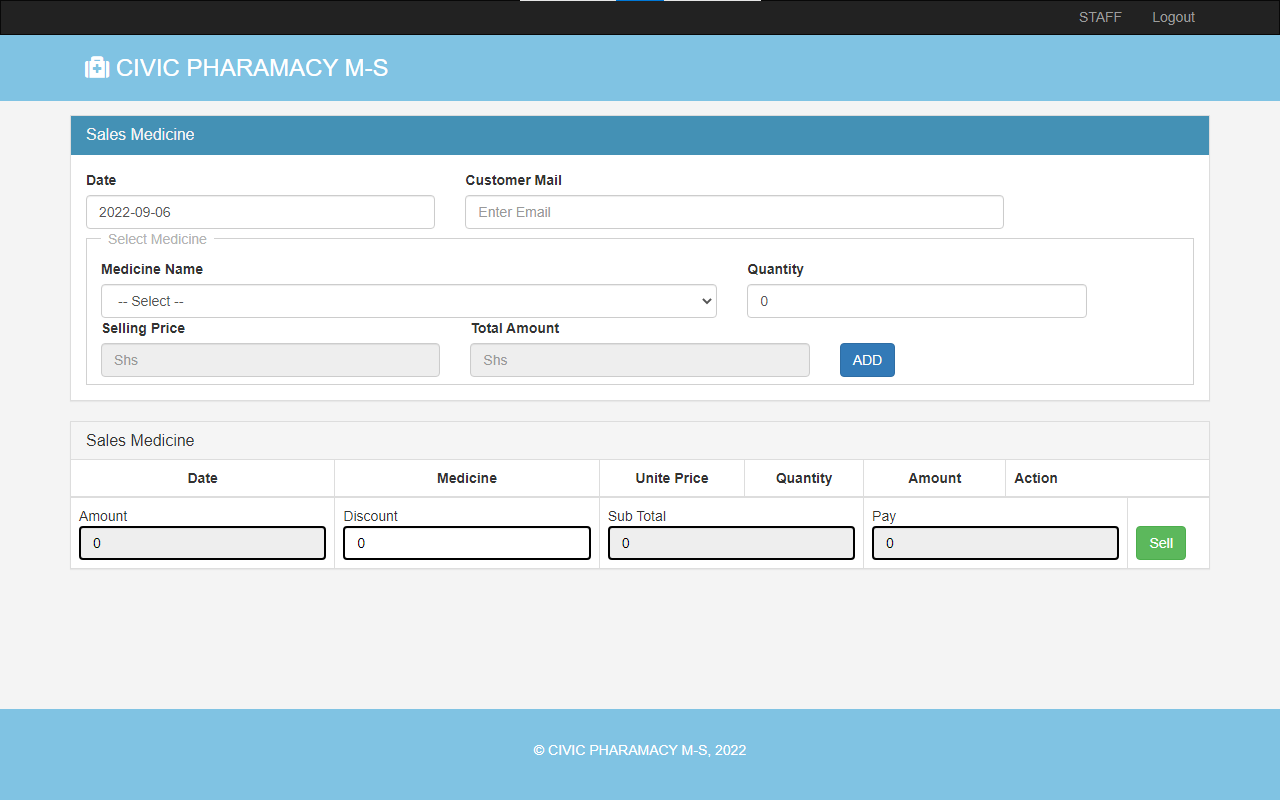Click the Sub Total field

731,543
